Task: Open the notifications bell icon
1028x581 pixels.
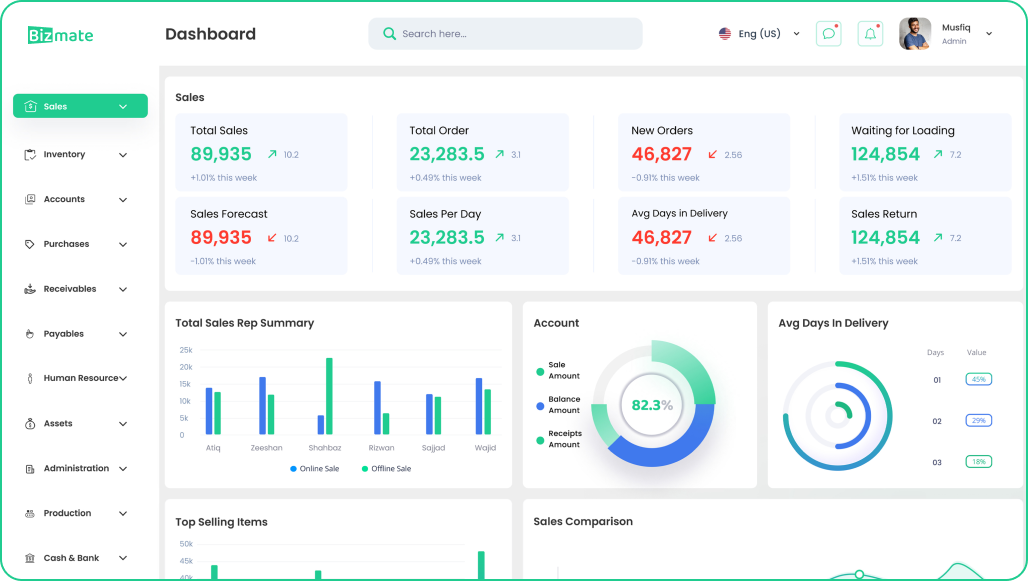Action: [x=870, y=34]
